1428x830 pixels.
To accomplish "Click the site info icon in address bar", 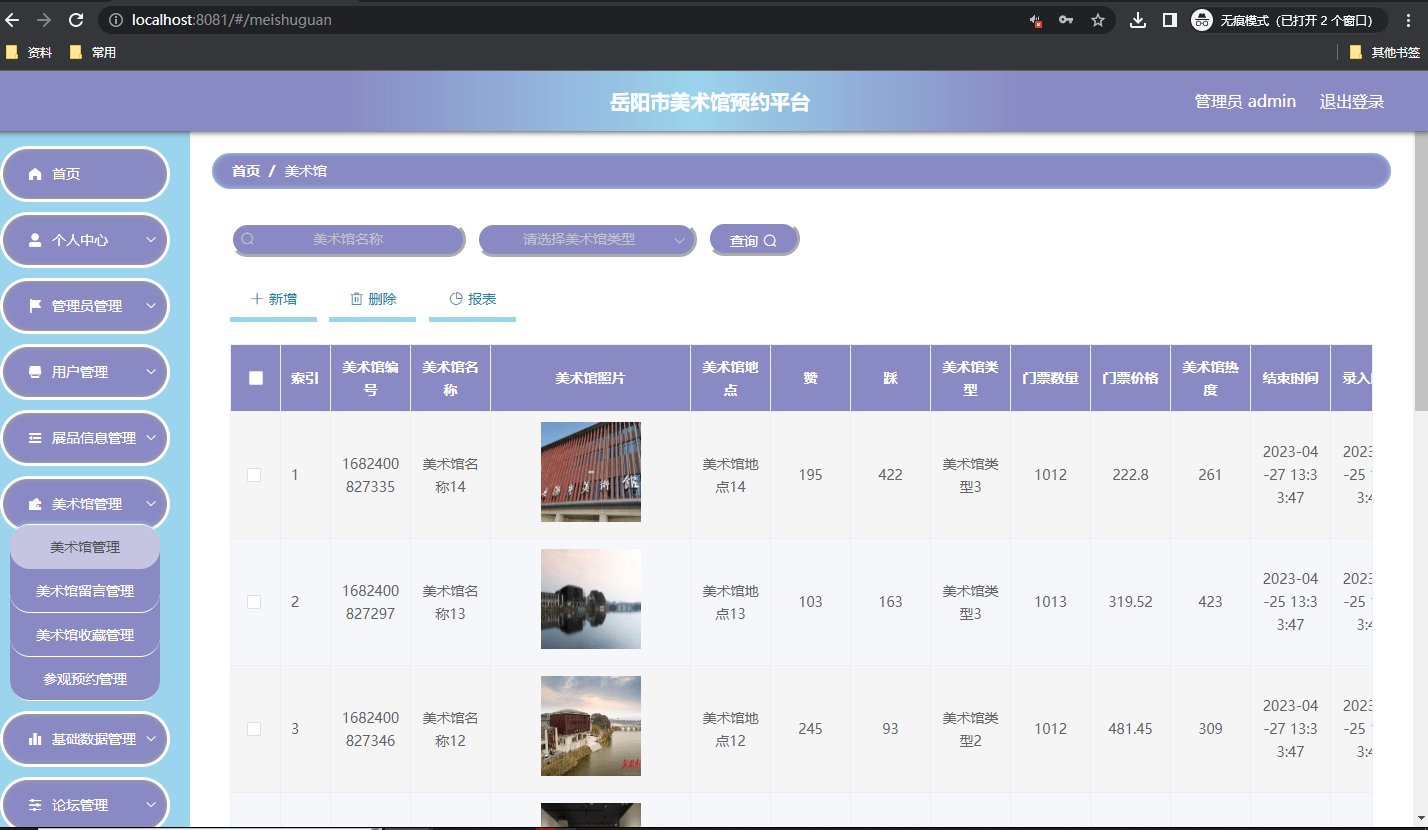I will point(116,20).
